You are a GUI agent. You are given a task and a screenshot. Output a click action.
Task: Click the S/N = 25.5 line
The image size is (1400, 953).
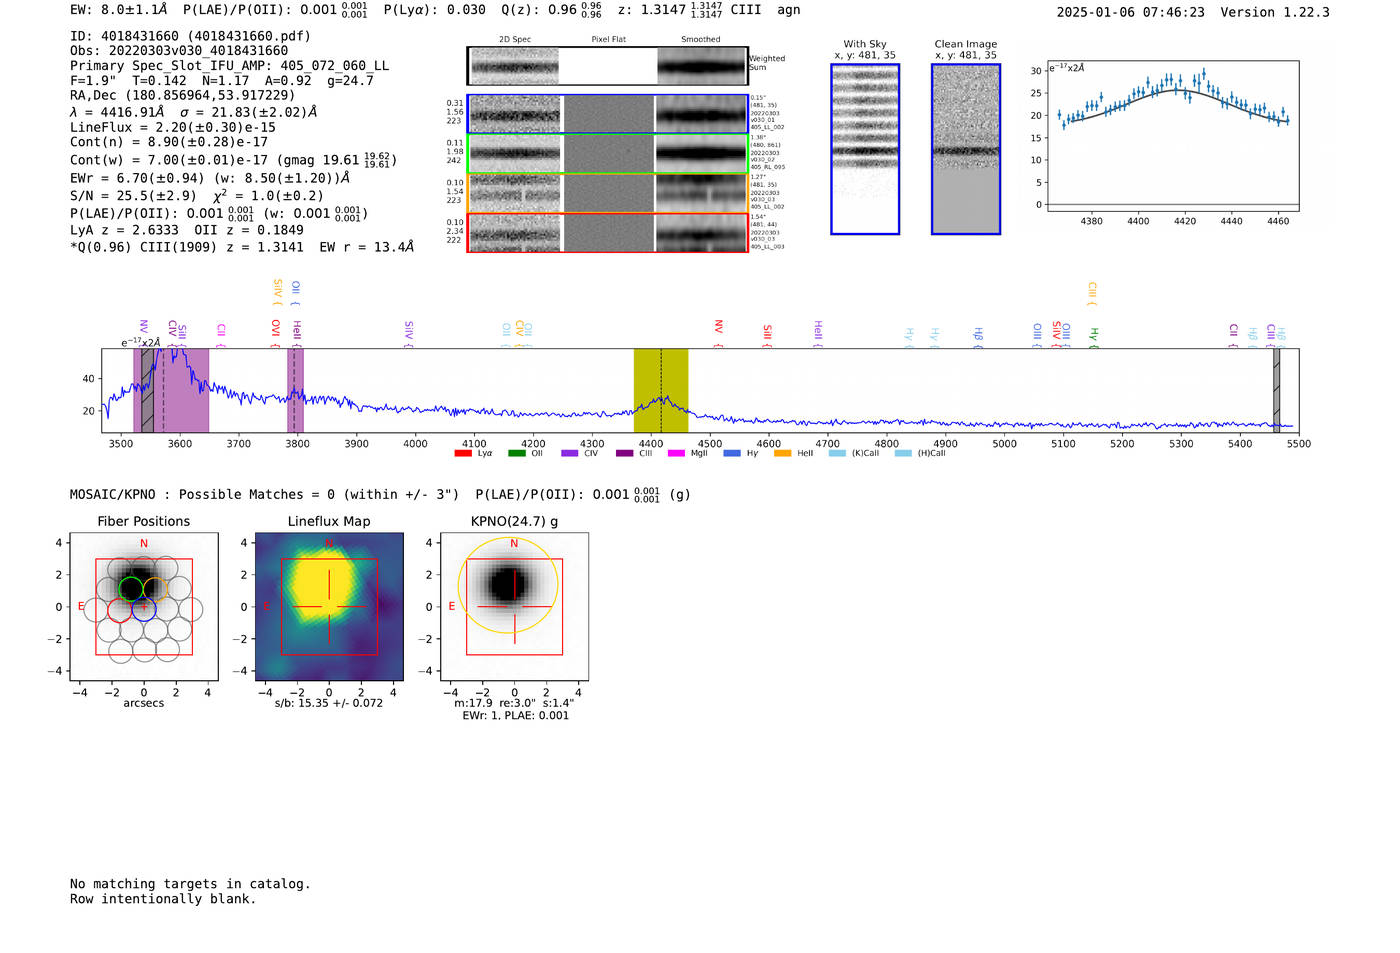coord(197,196)
